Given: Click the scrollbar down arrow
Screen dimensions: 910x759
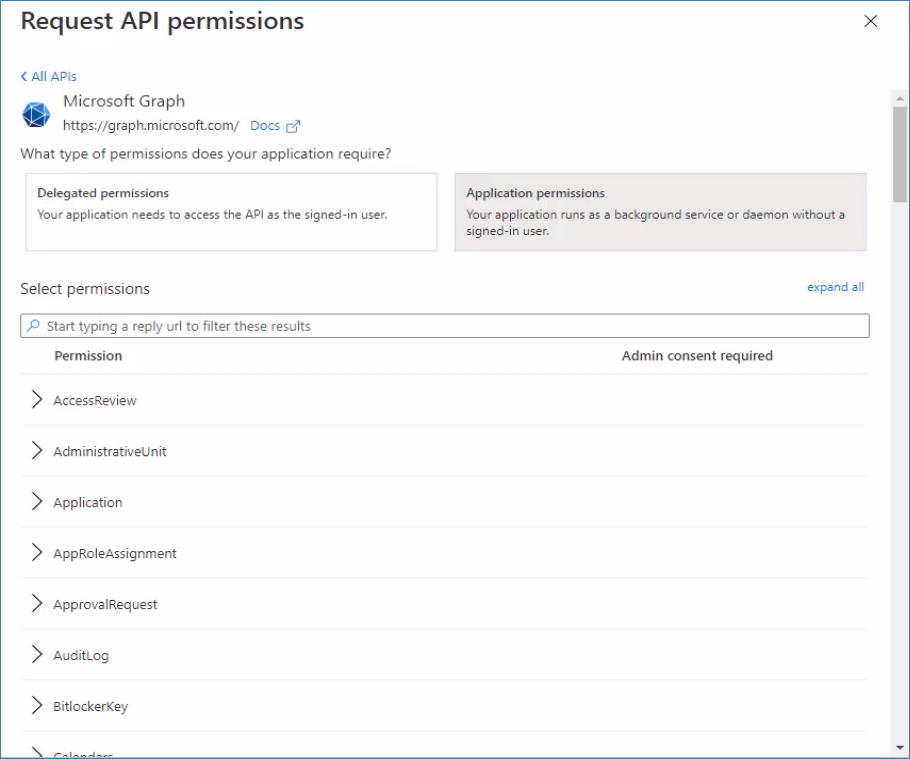Looking at the screenshot, I should (x=900, y=748).
